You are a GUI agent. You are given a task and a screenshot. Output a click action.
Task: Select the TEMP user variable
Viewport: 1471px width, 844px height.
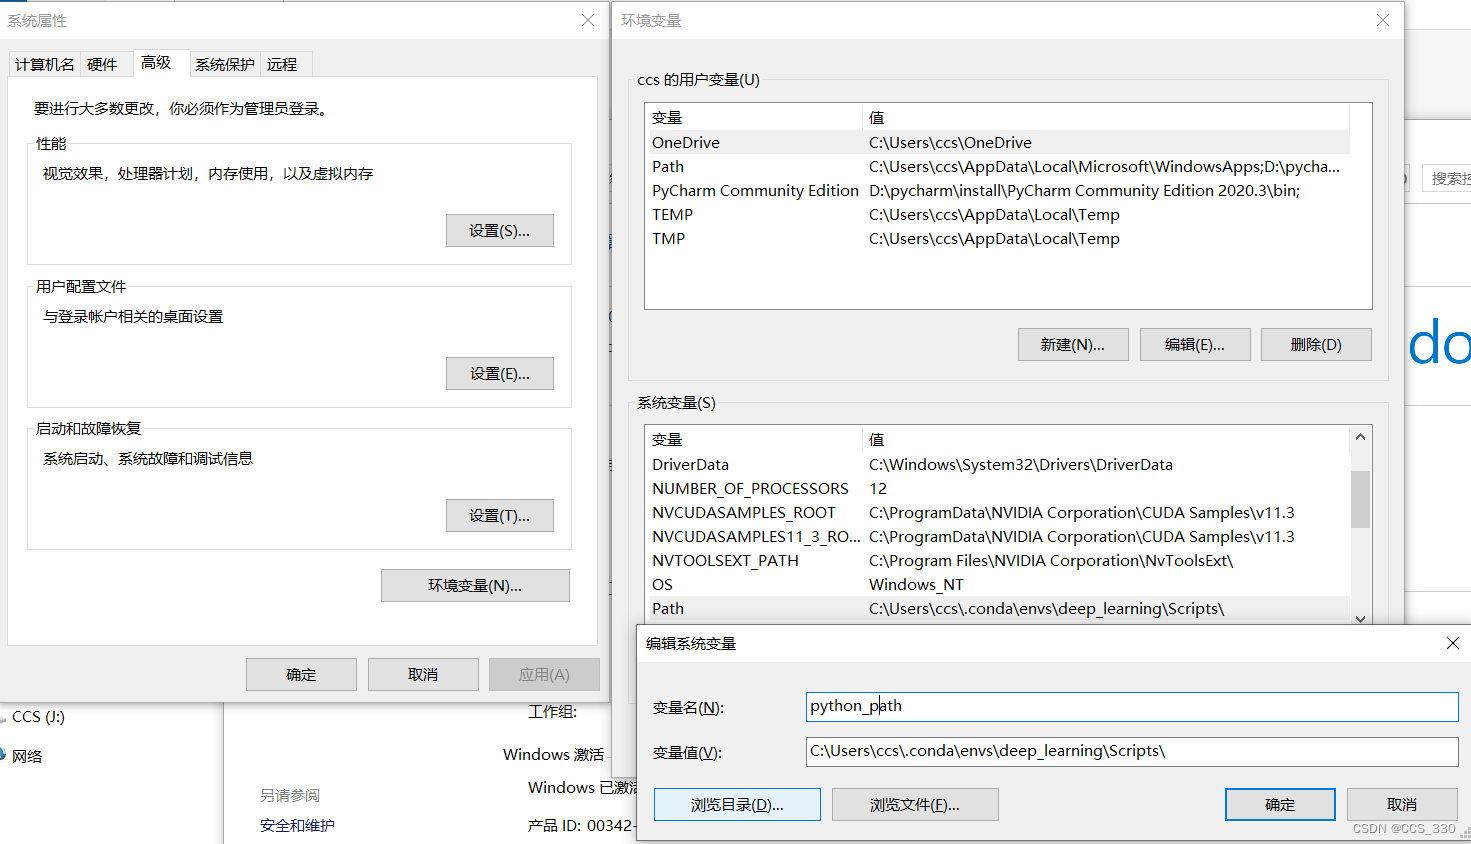[997, 214]
